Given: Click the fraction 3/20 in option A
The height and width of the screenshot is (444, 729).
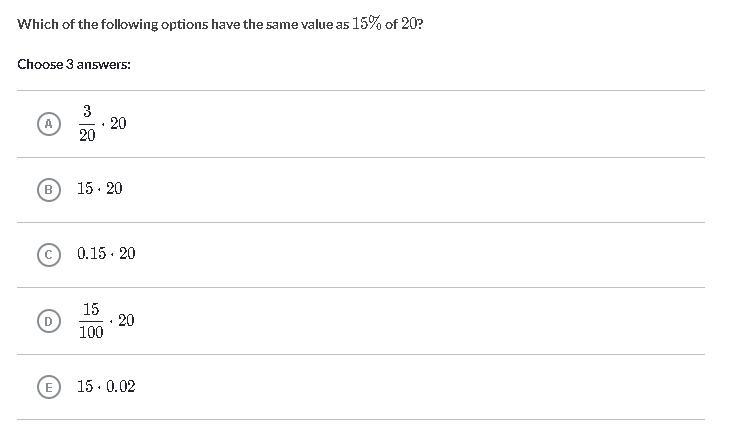Looking at the screenshot, I should pyautogui.click(x=87, y=123).
